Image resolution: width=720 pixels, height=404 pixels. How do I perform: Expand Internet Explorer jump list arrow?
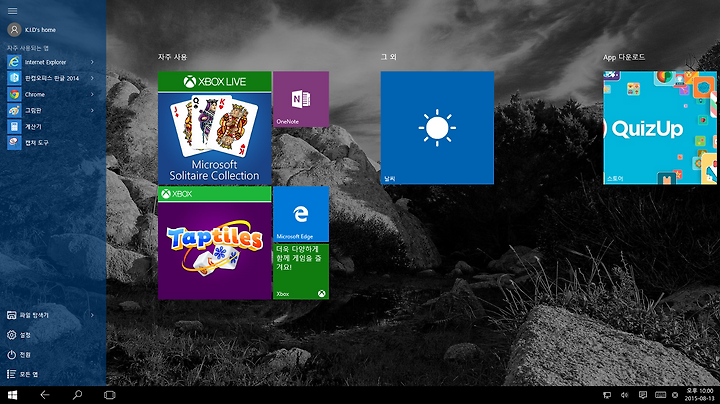pyautogui.click(x=92, y=62)
